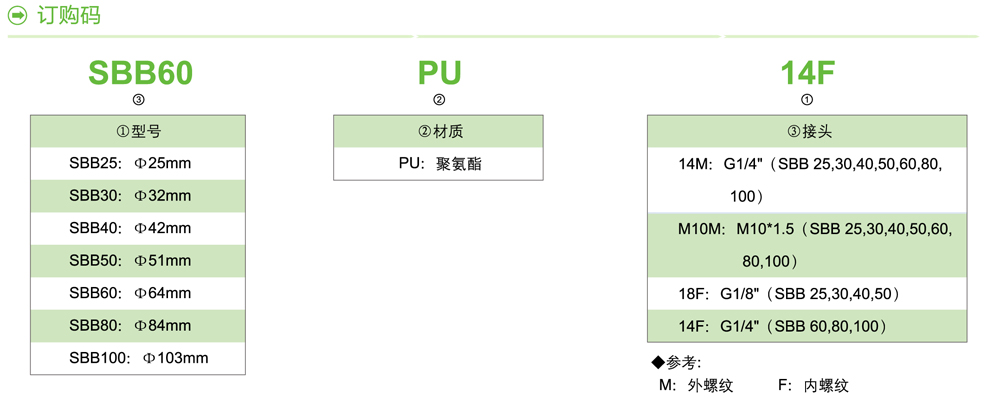Click the diamond bullet before 参考
1000x398 pixels.
(x=658, y=363)
